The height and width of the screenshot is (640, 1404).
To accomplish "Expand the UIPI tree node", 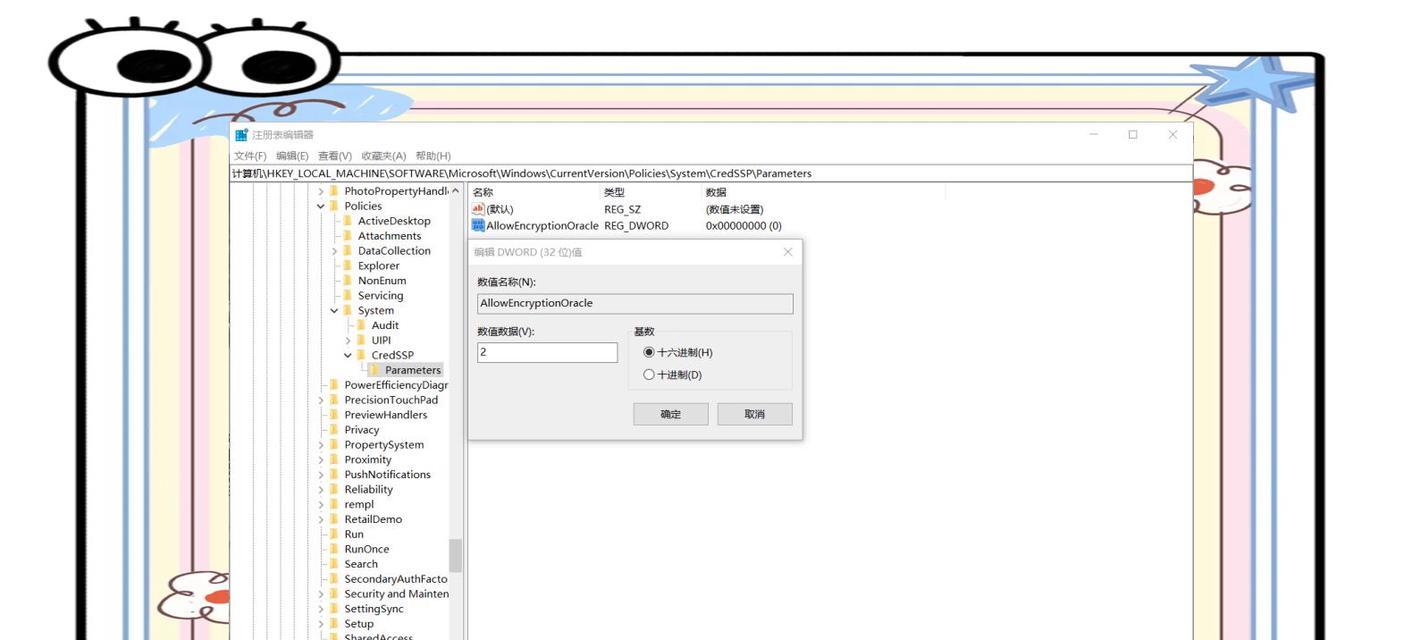I will coord(348,340).
